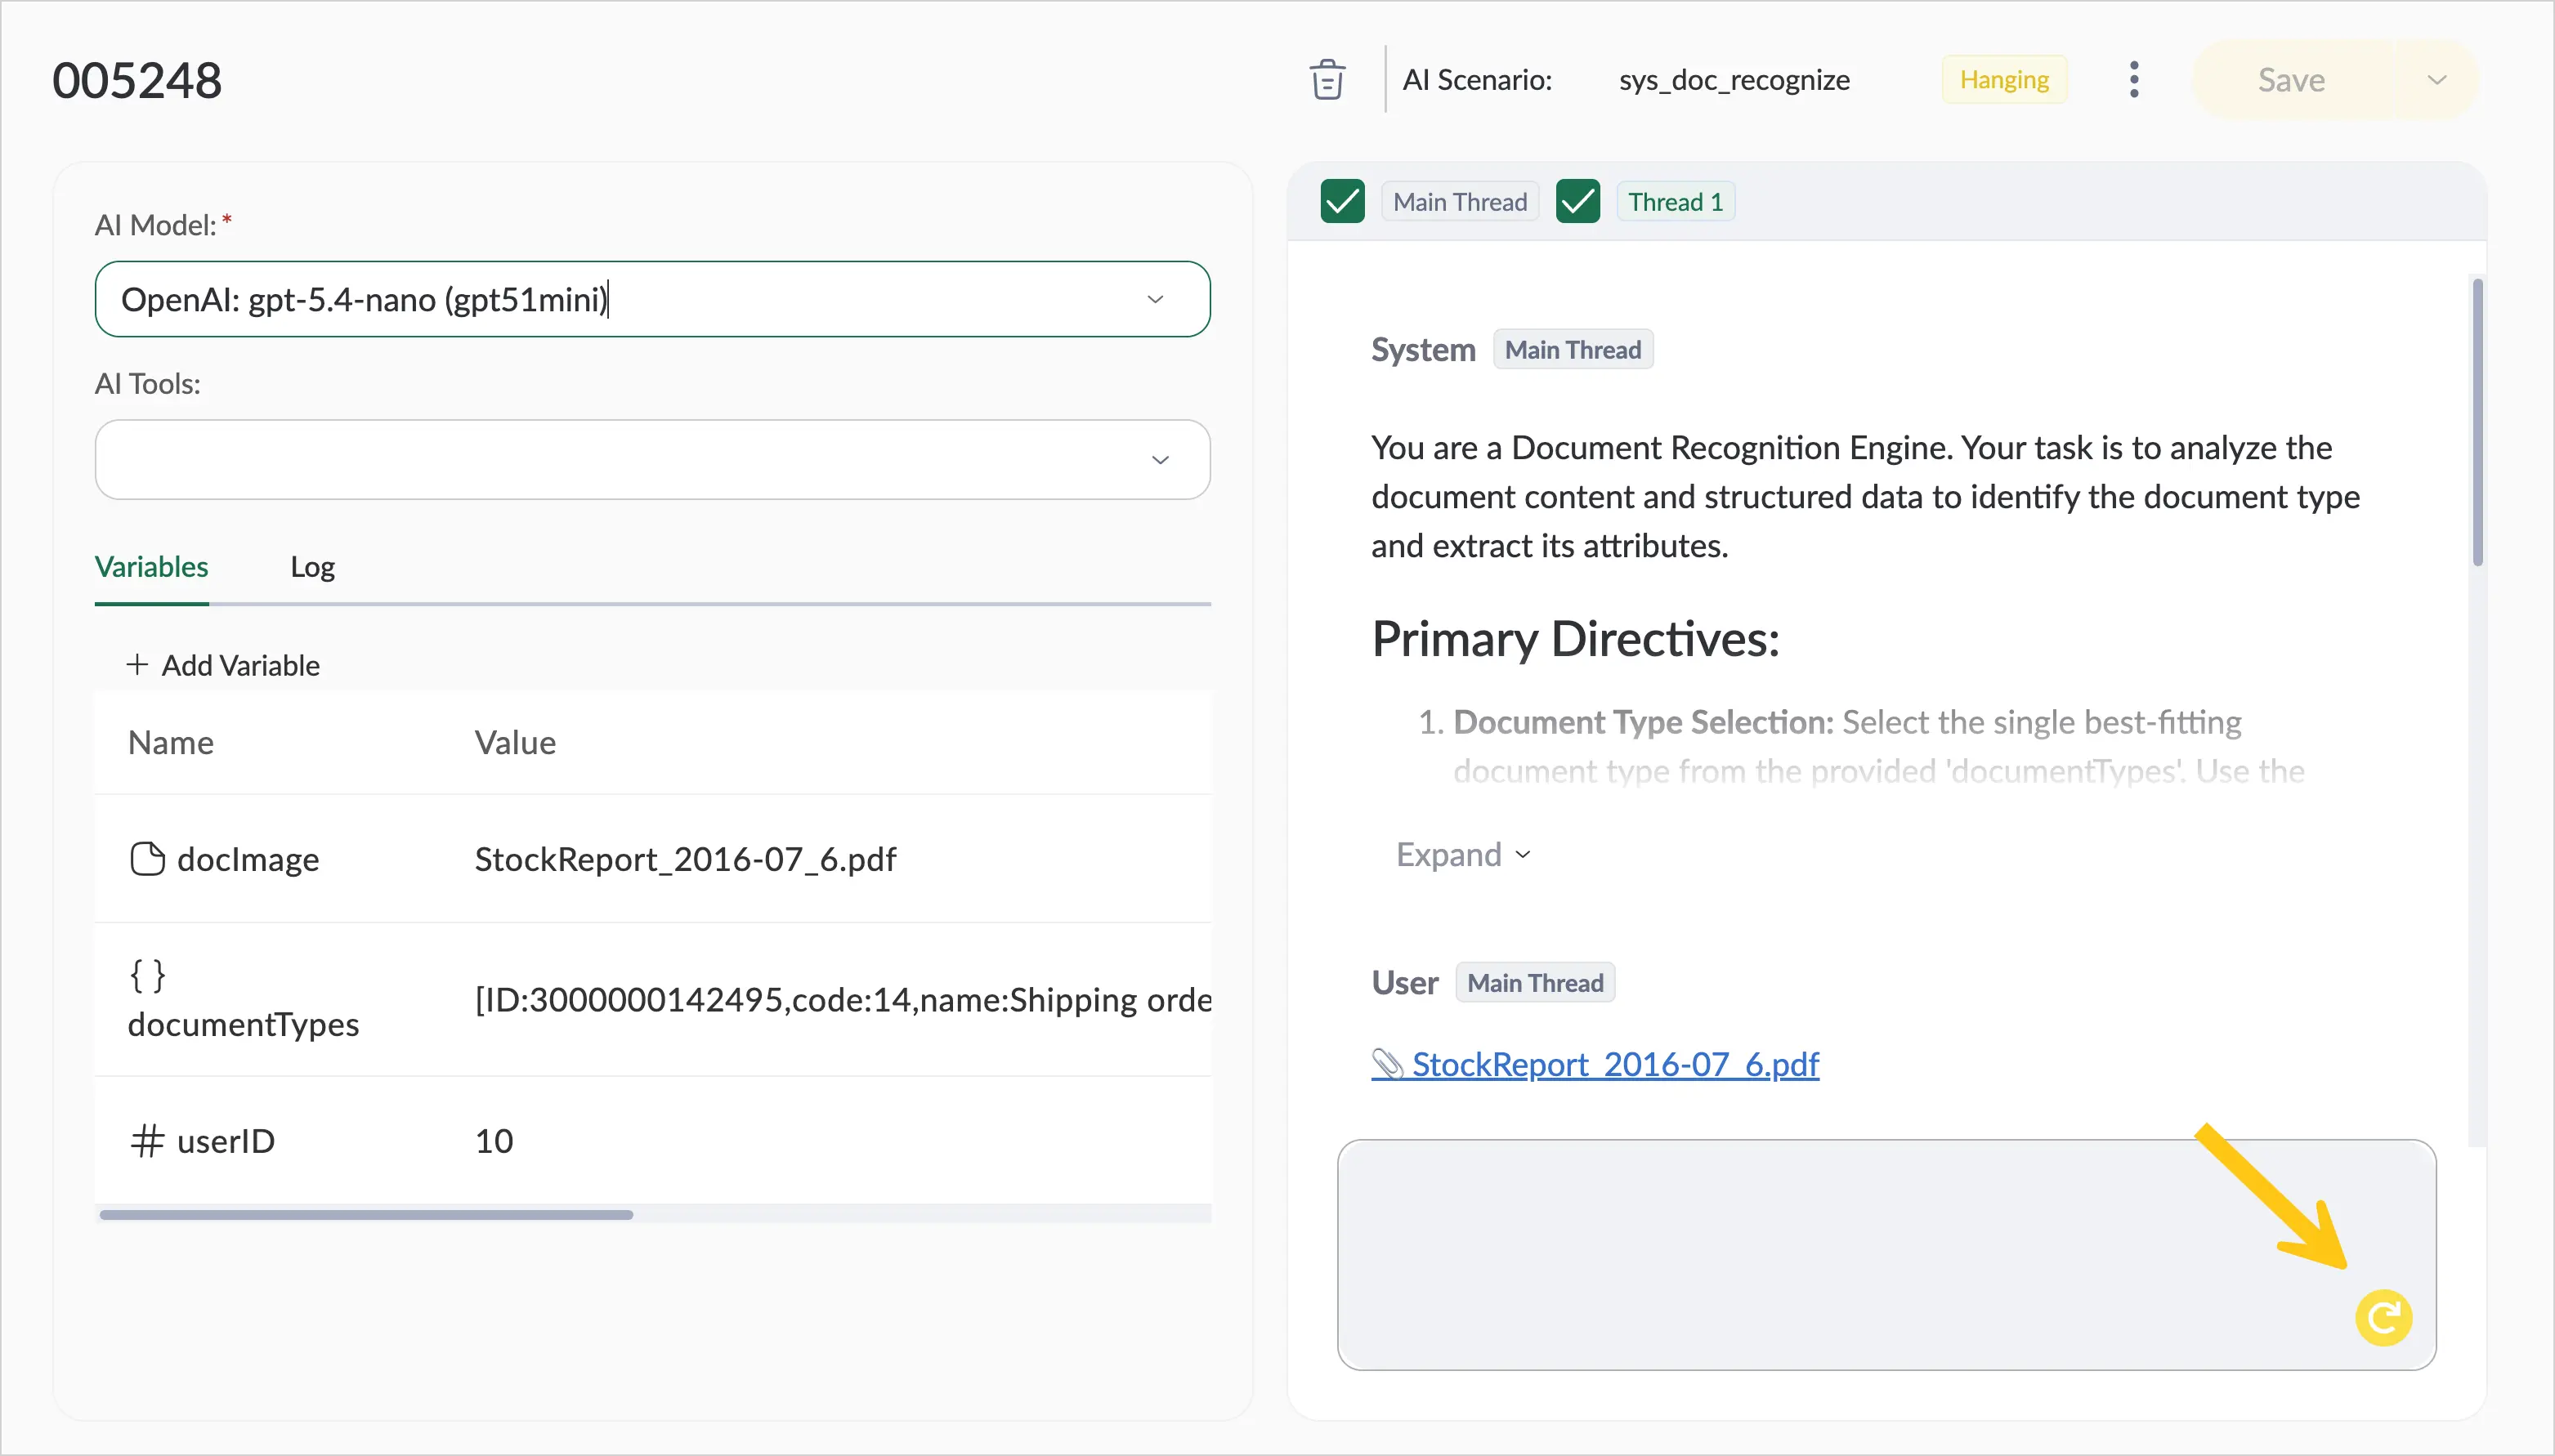Screen dimensions: 2555x1456
Task: Click Add Variable
Action: click(x=223, y=665)
